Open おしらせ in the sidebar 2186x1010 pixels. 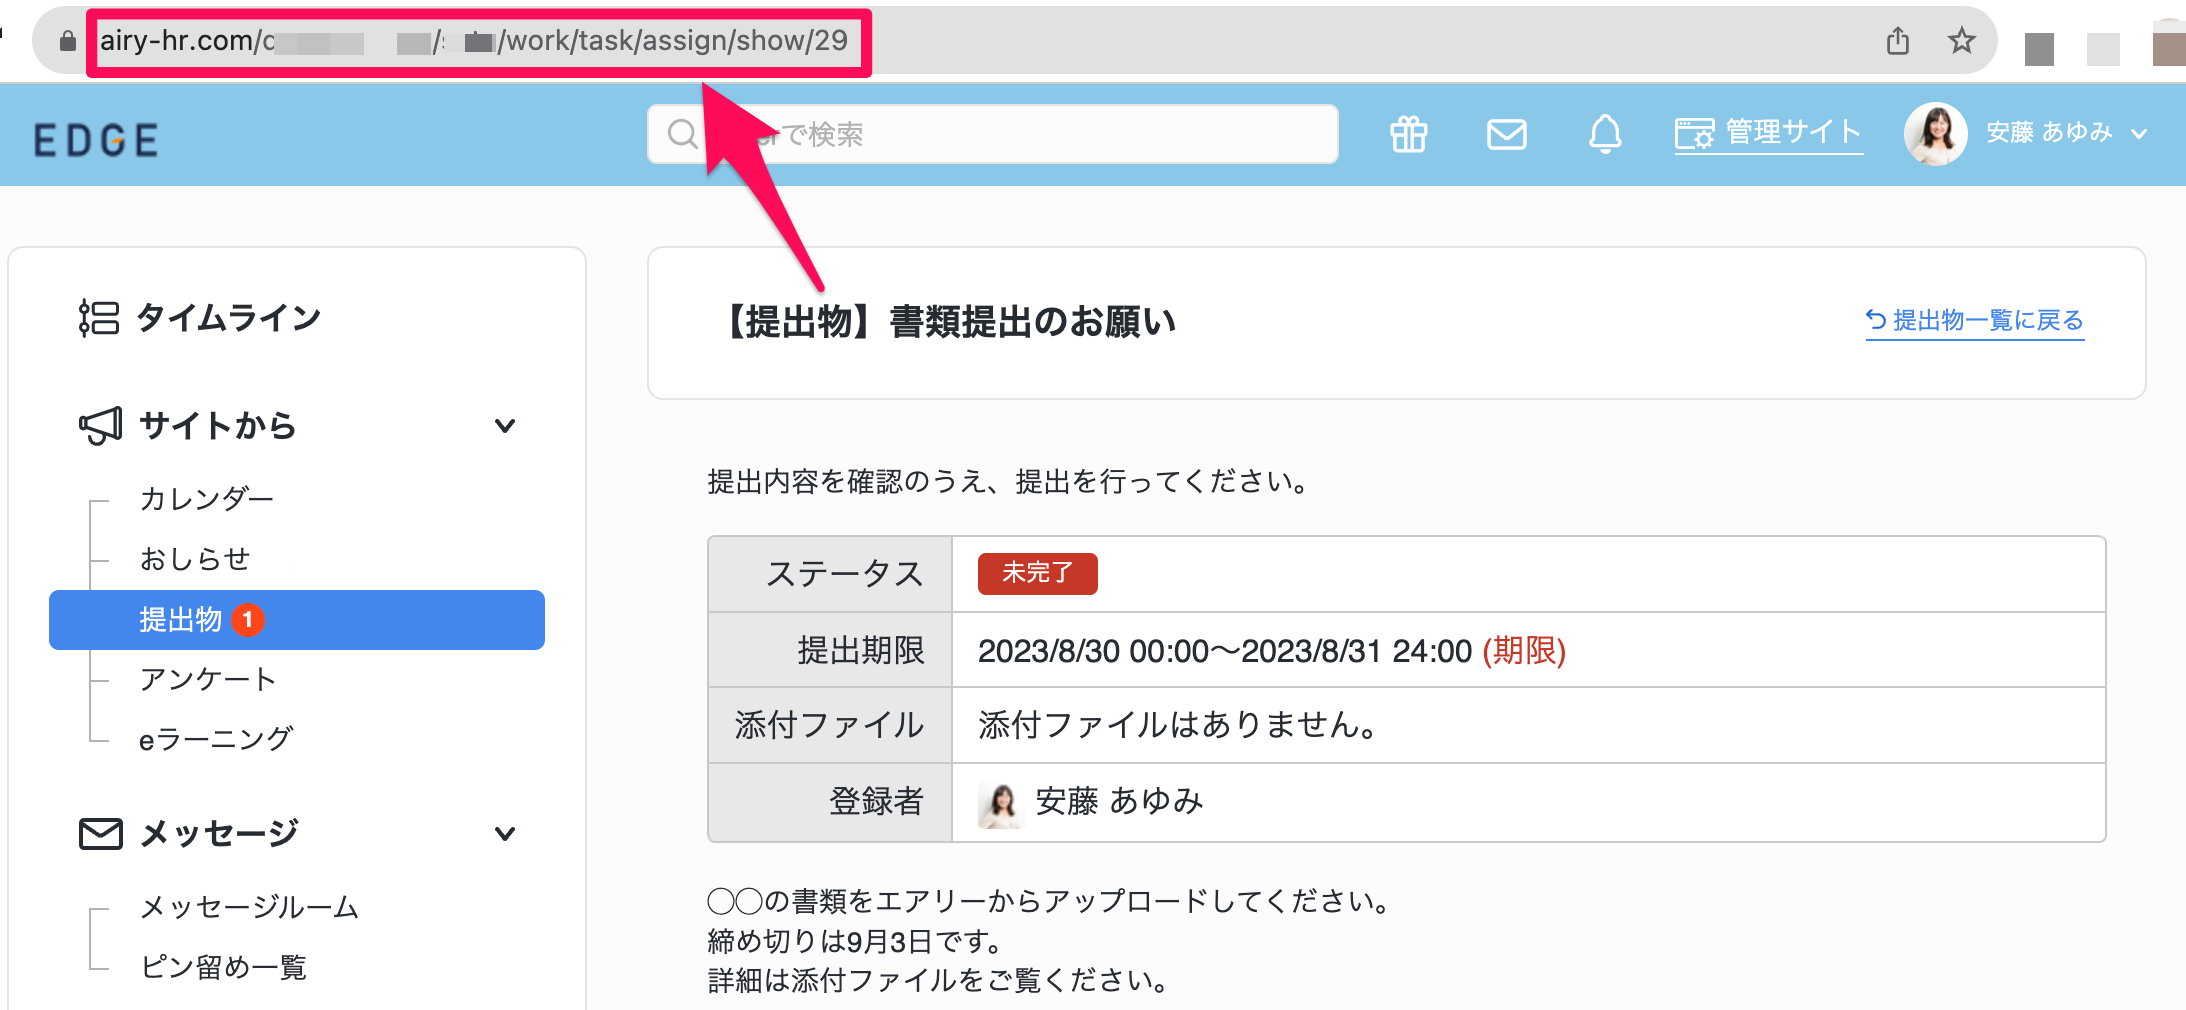(x=194, y=558)
